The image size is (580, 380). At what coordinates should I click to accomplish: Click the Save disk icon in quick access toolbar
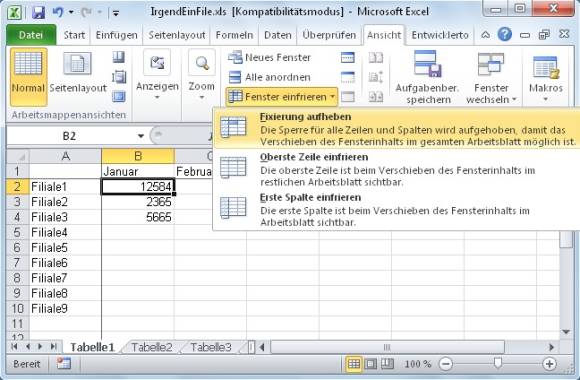(38, 13)
